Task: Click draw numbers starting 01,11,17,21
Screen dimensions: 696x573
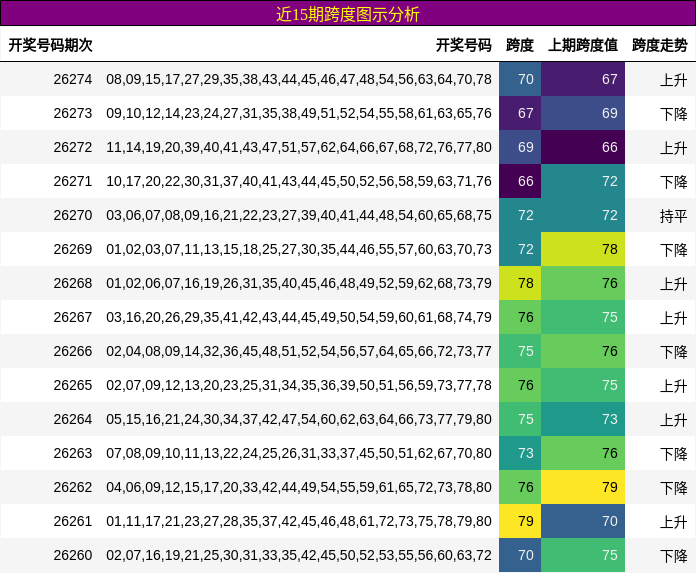Action: (299, 521)
